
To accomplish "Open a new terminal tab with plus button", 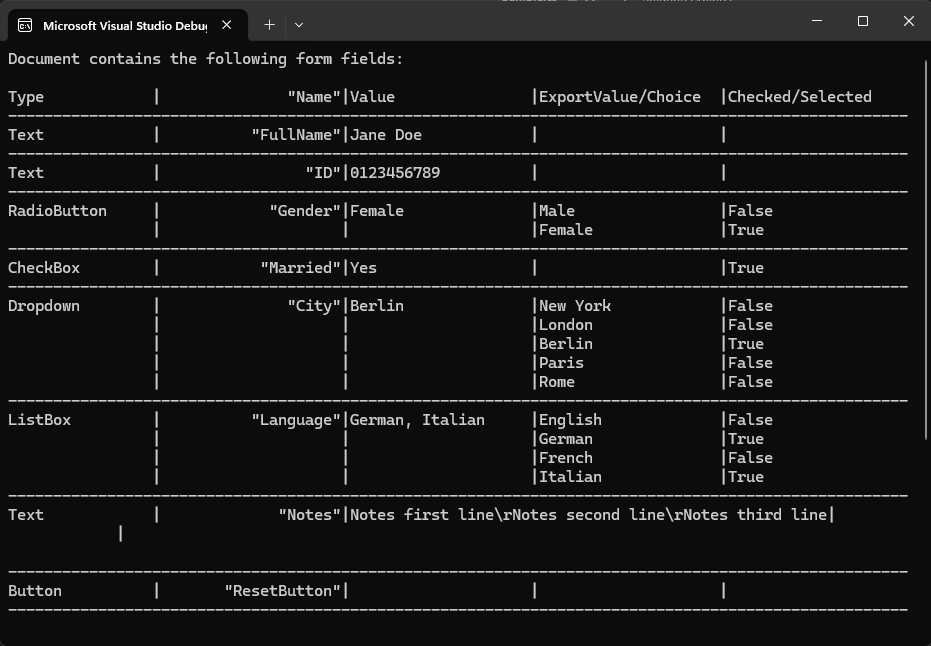I will tap(269, 24).
